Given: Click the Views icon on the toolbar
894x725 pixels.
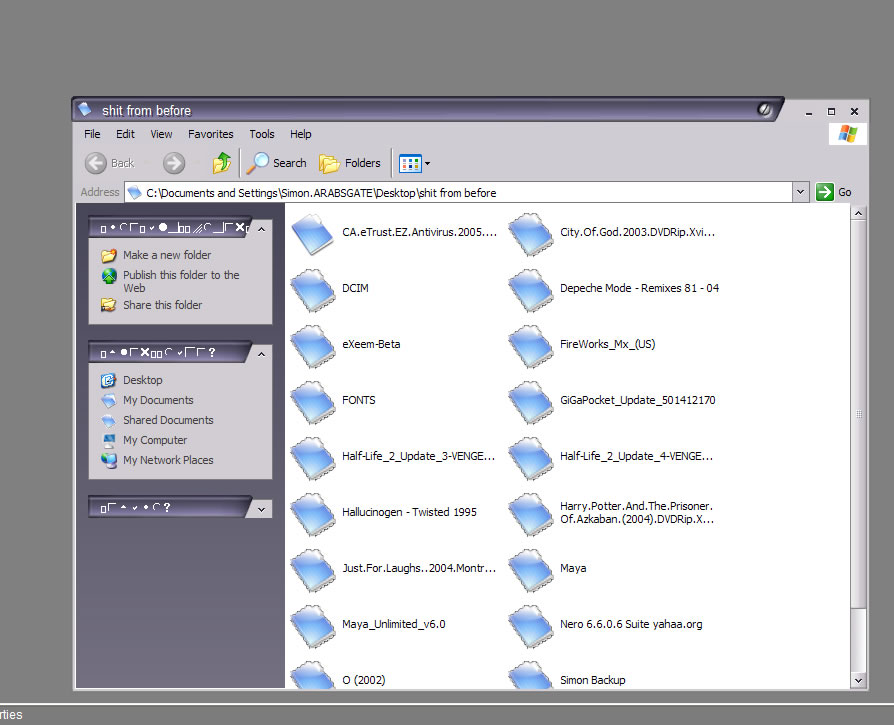Looking at the screenshot, I should [409, 163].
